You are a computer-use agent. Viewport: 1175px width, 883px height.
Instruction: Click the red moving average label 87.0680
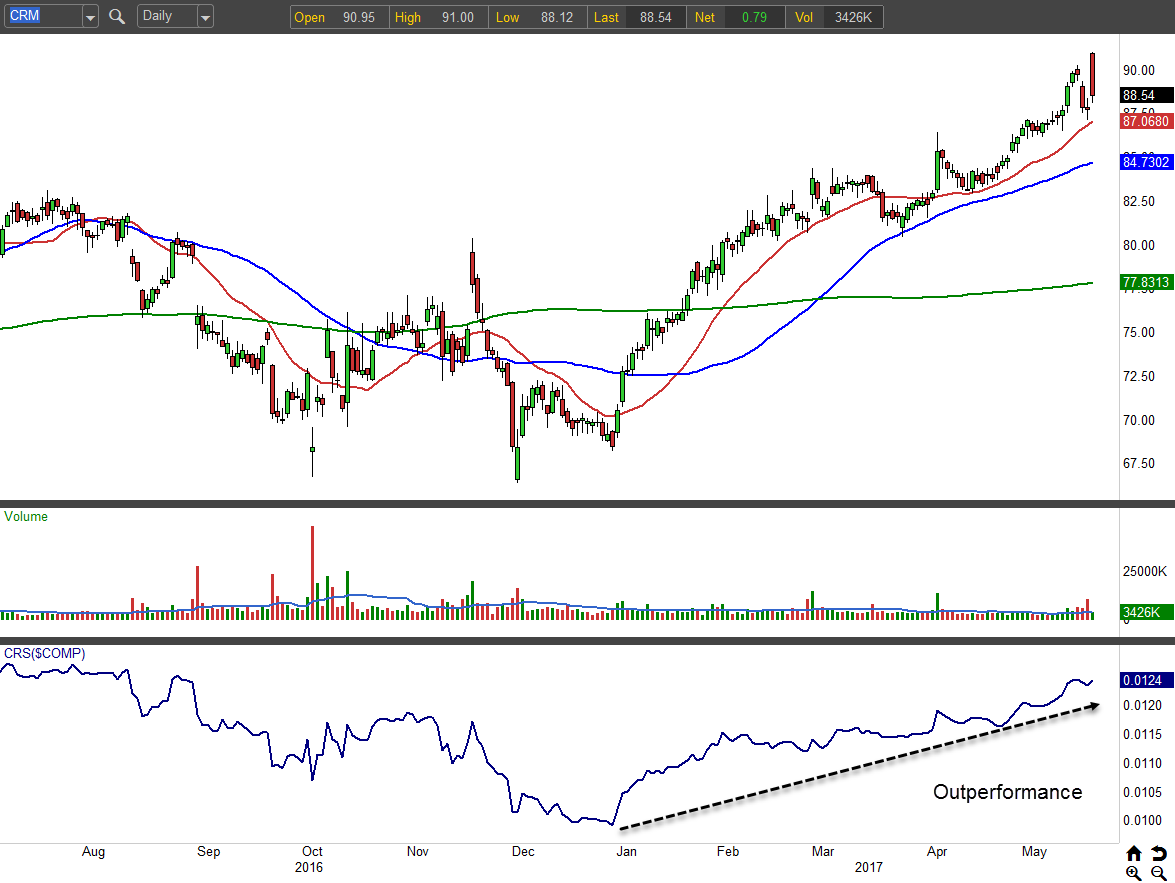[1146, 121]
